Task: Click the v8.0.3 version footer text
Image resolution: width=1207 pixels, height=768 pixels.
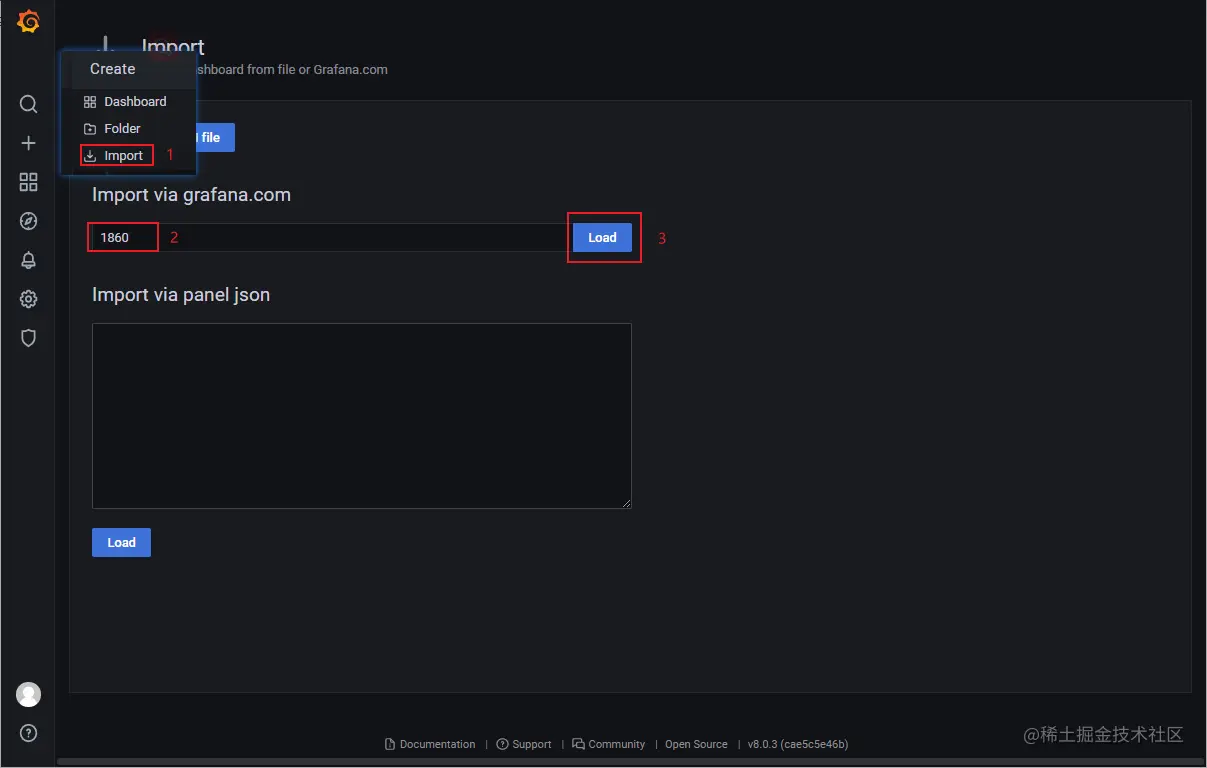Action: point(798,744)
